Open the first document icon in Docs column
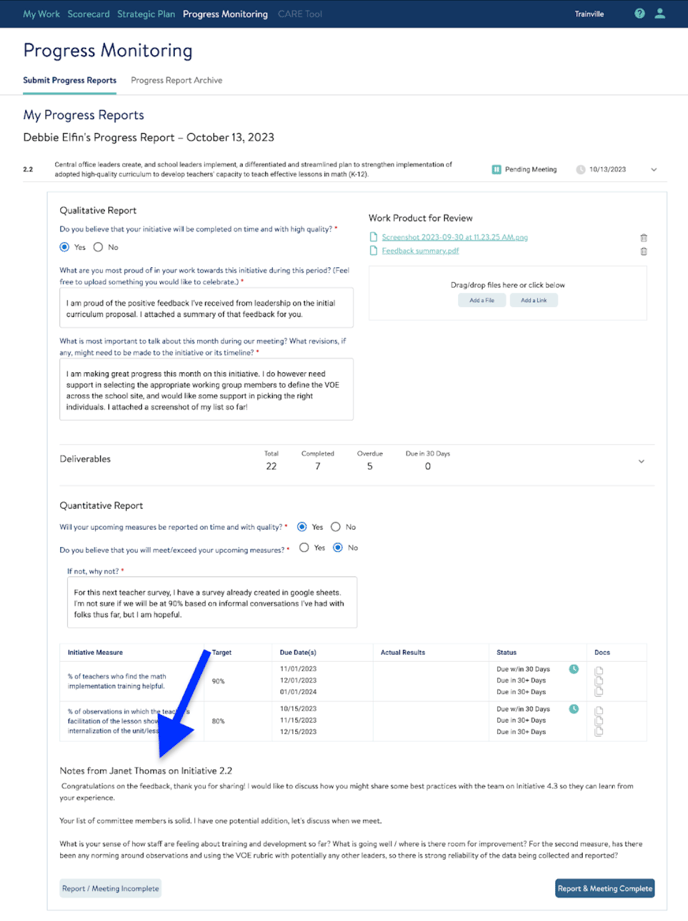 pos(599,671)
